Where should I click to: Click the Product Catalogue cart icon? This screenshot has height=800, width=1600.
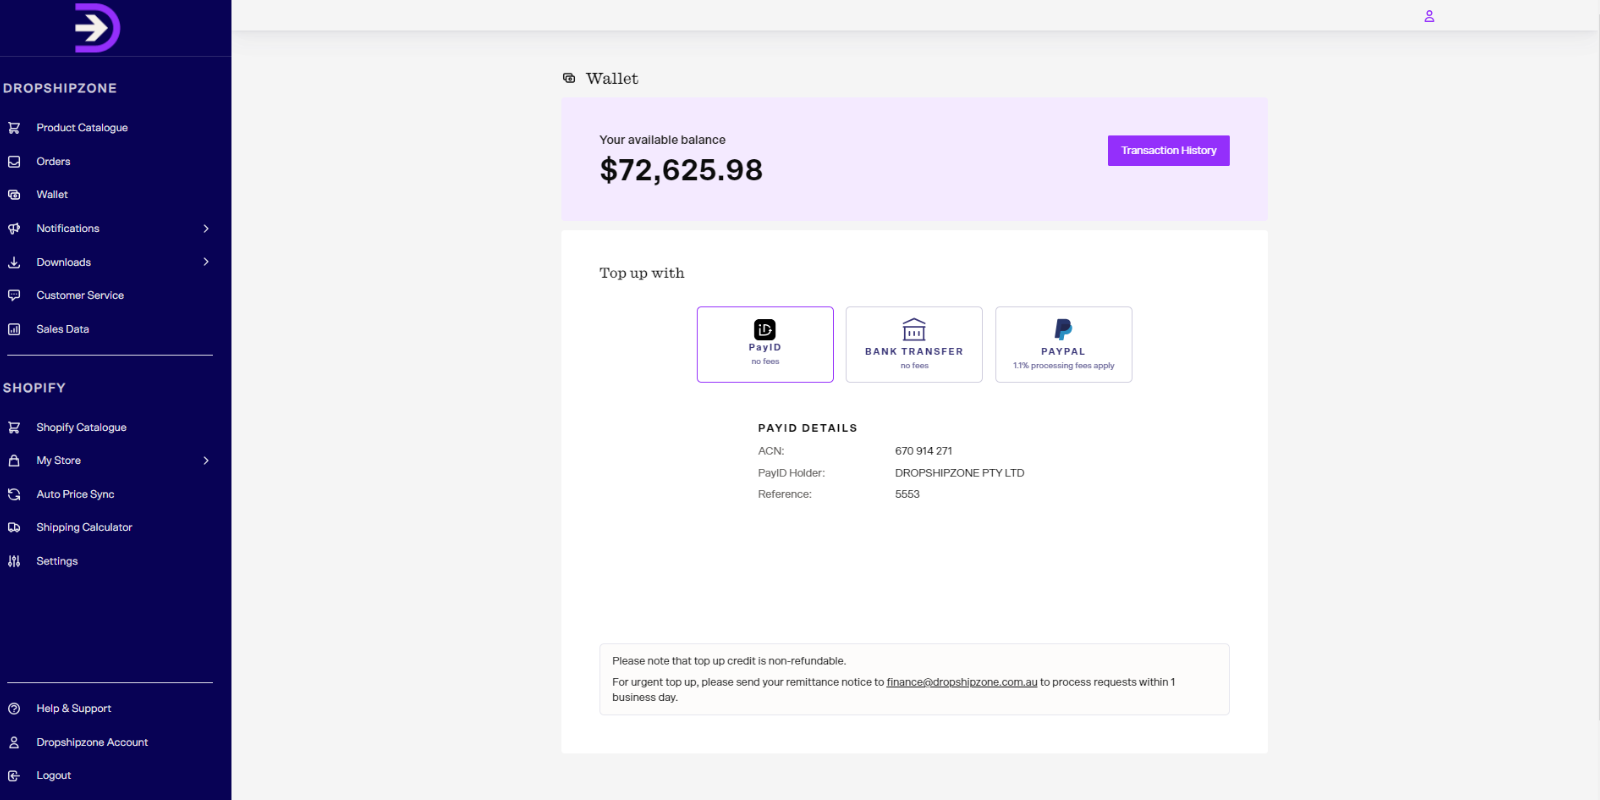click(x=14, y=128)
